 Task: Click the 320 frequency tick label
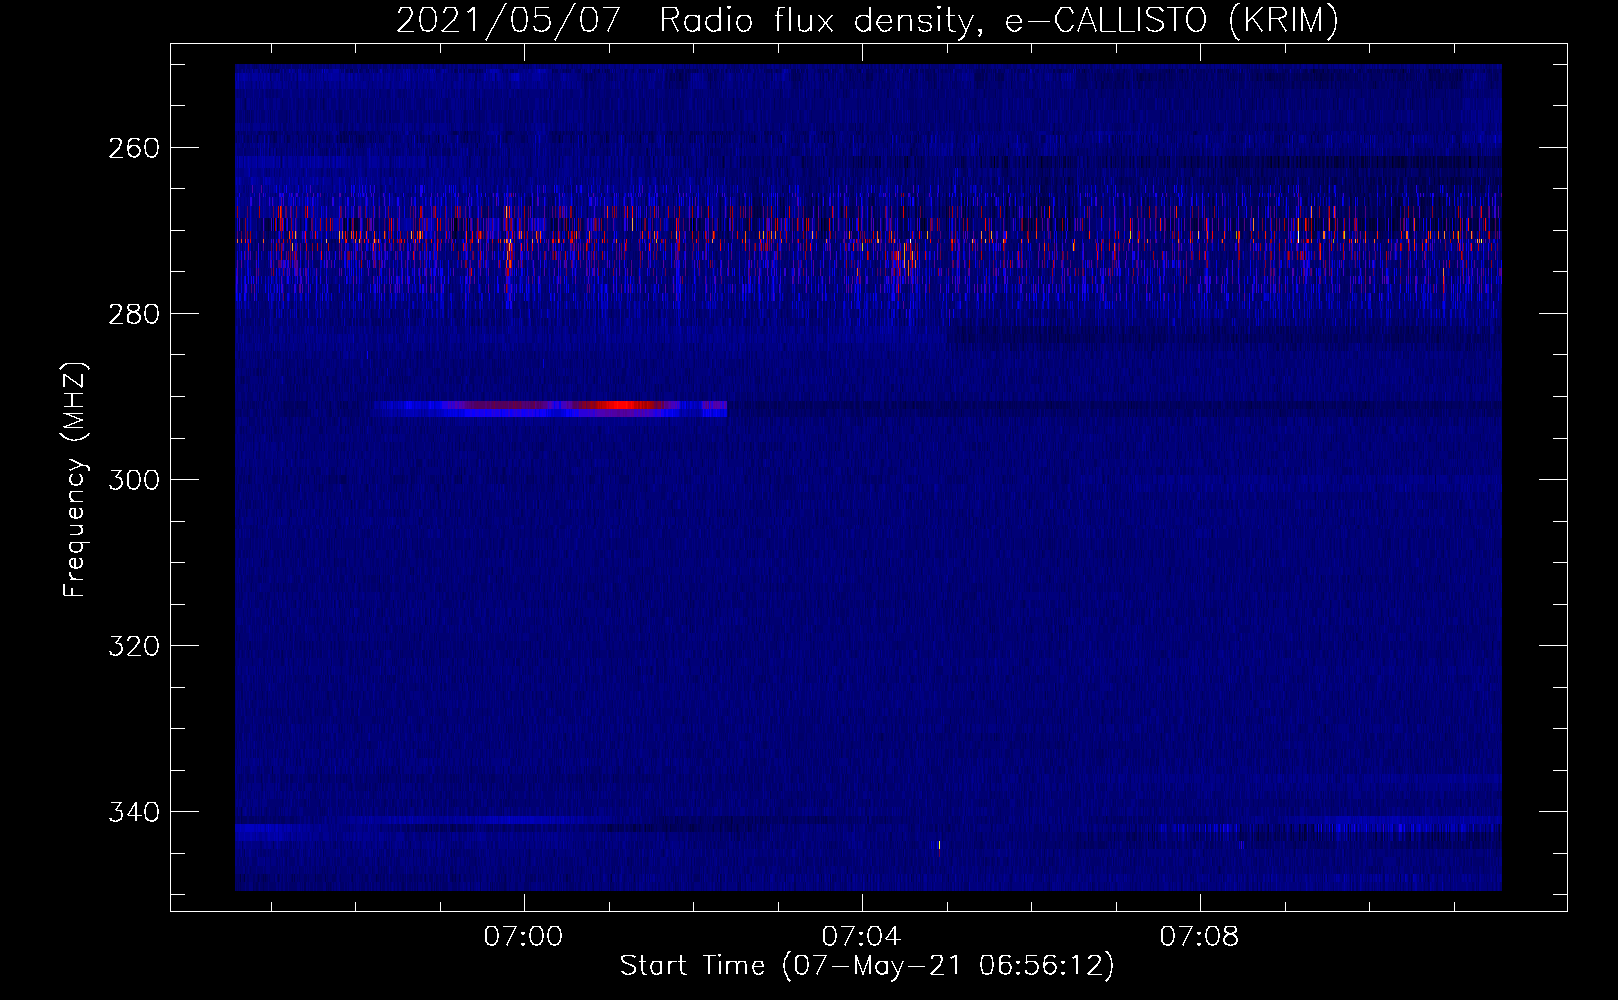[x=133, y=646]
